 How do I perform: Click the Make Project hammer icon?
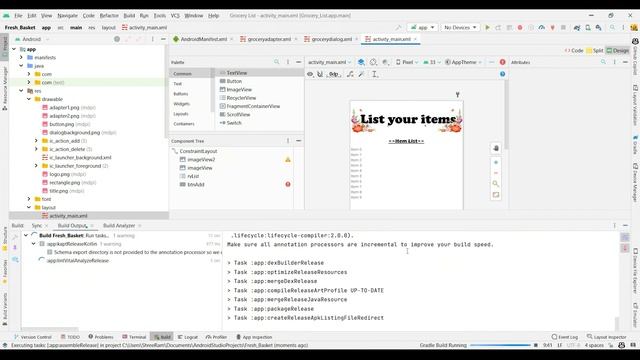point(398,27)
